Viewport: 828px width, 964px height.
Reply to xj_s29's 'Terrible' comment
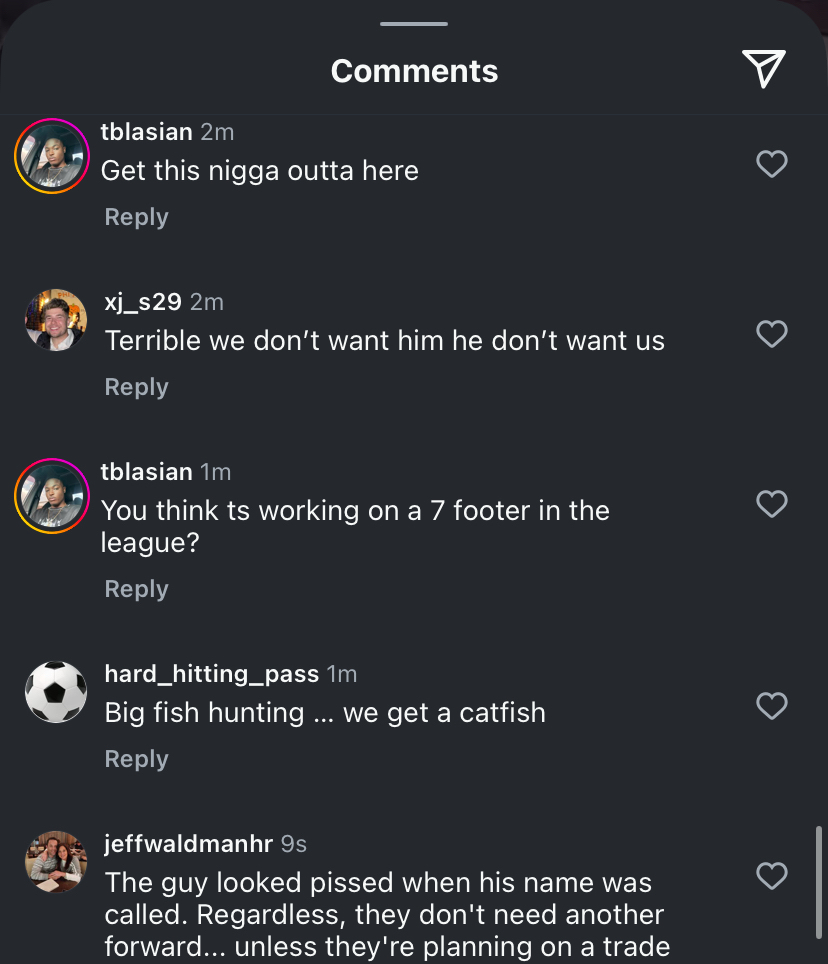tap(136, 387)
